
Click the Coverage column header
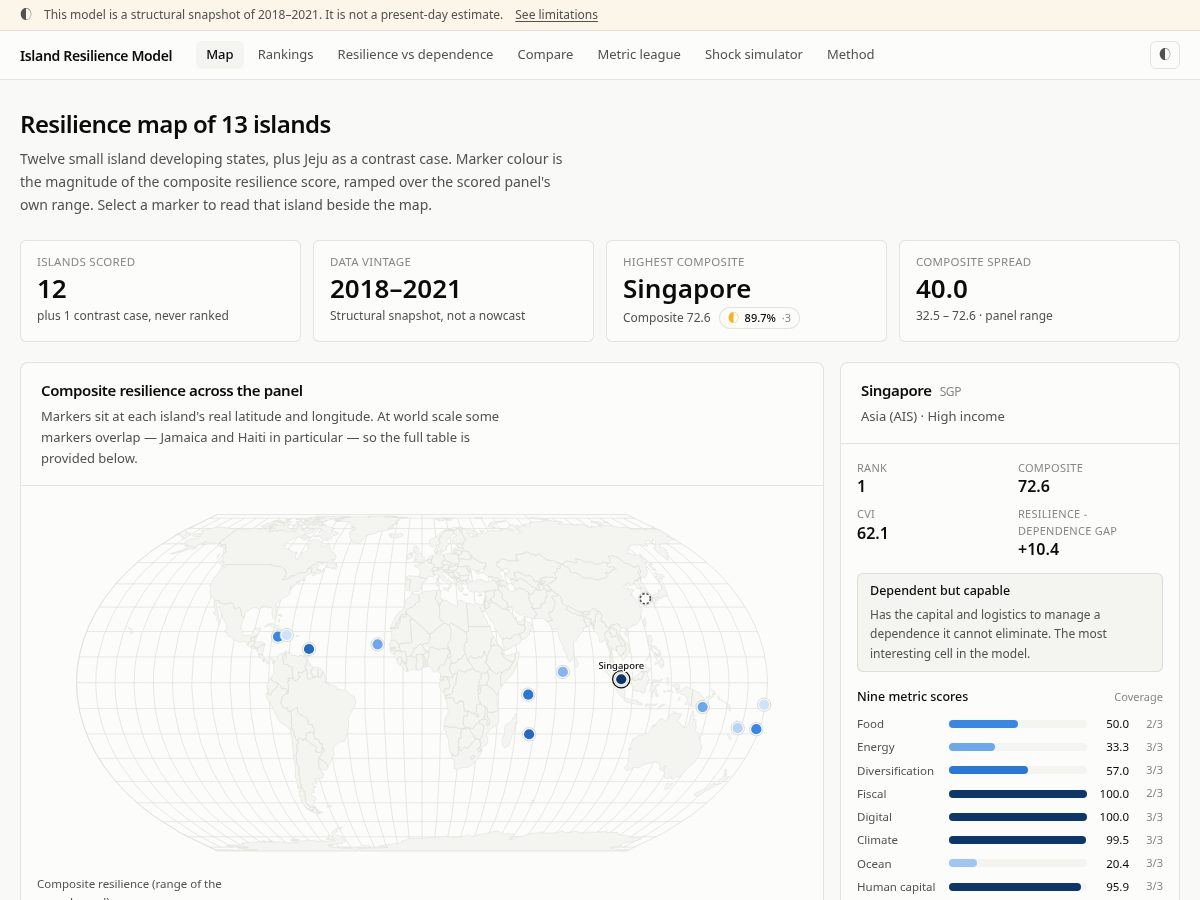[1138, 697]
